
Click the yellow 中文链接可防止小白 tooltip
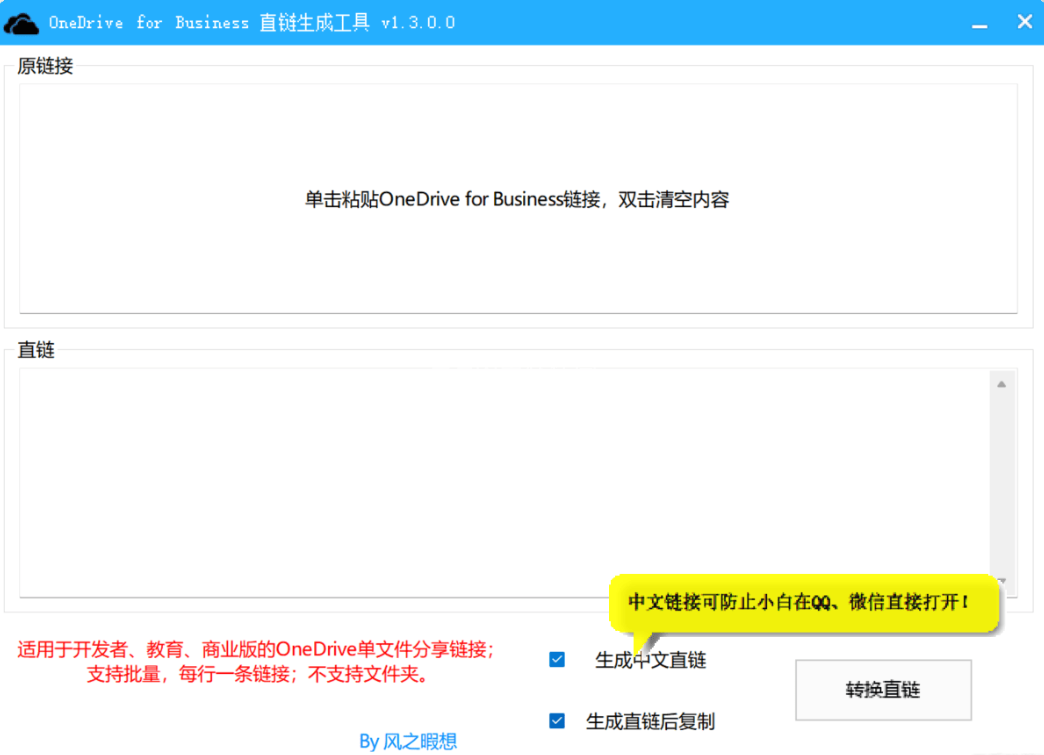pyautogui.click(x=804, y=603)
